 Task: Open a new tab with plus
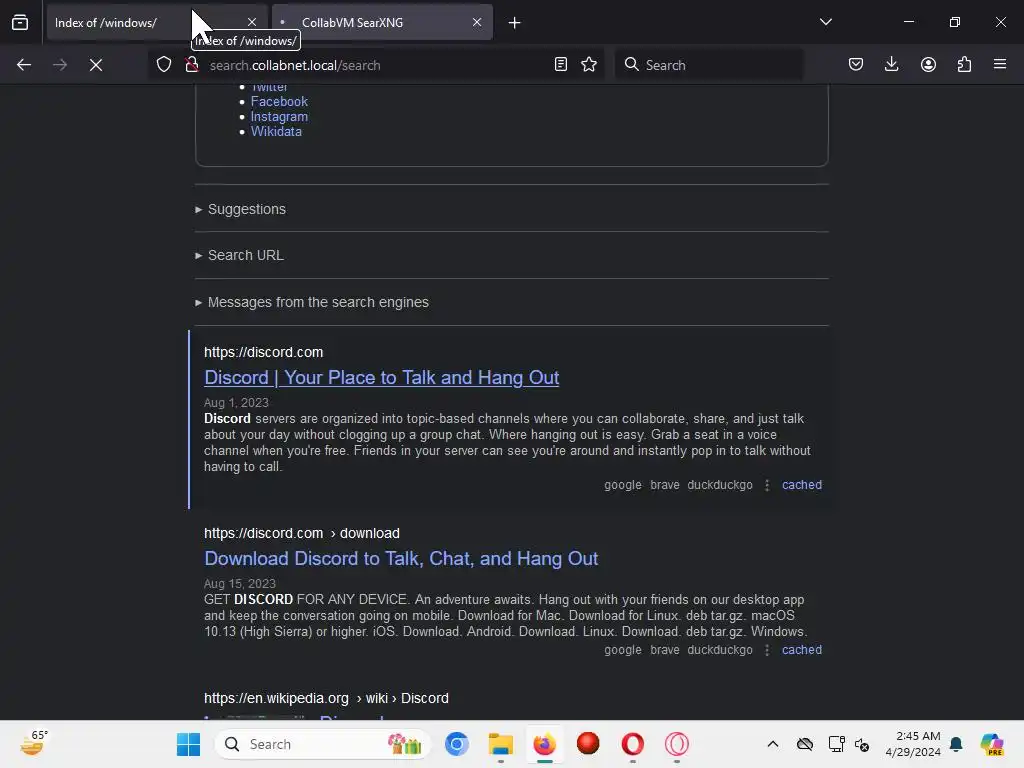515,23
